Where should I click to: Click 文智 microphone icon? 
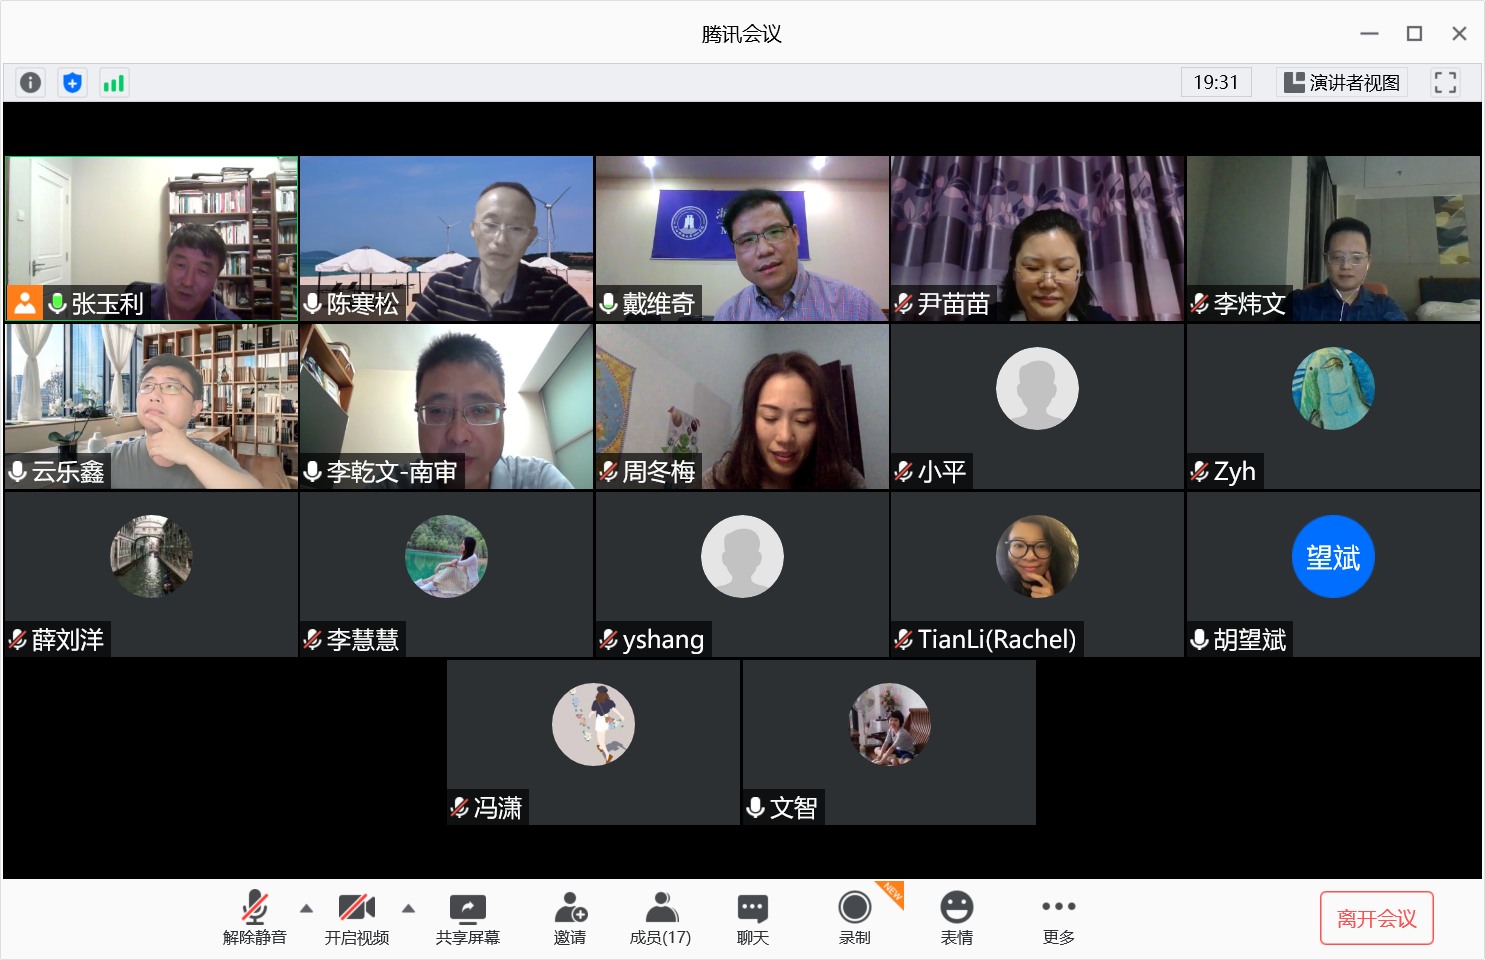pos(756,807)
